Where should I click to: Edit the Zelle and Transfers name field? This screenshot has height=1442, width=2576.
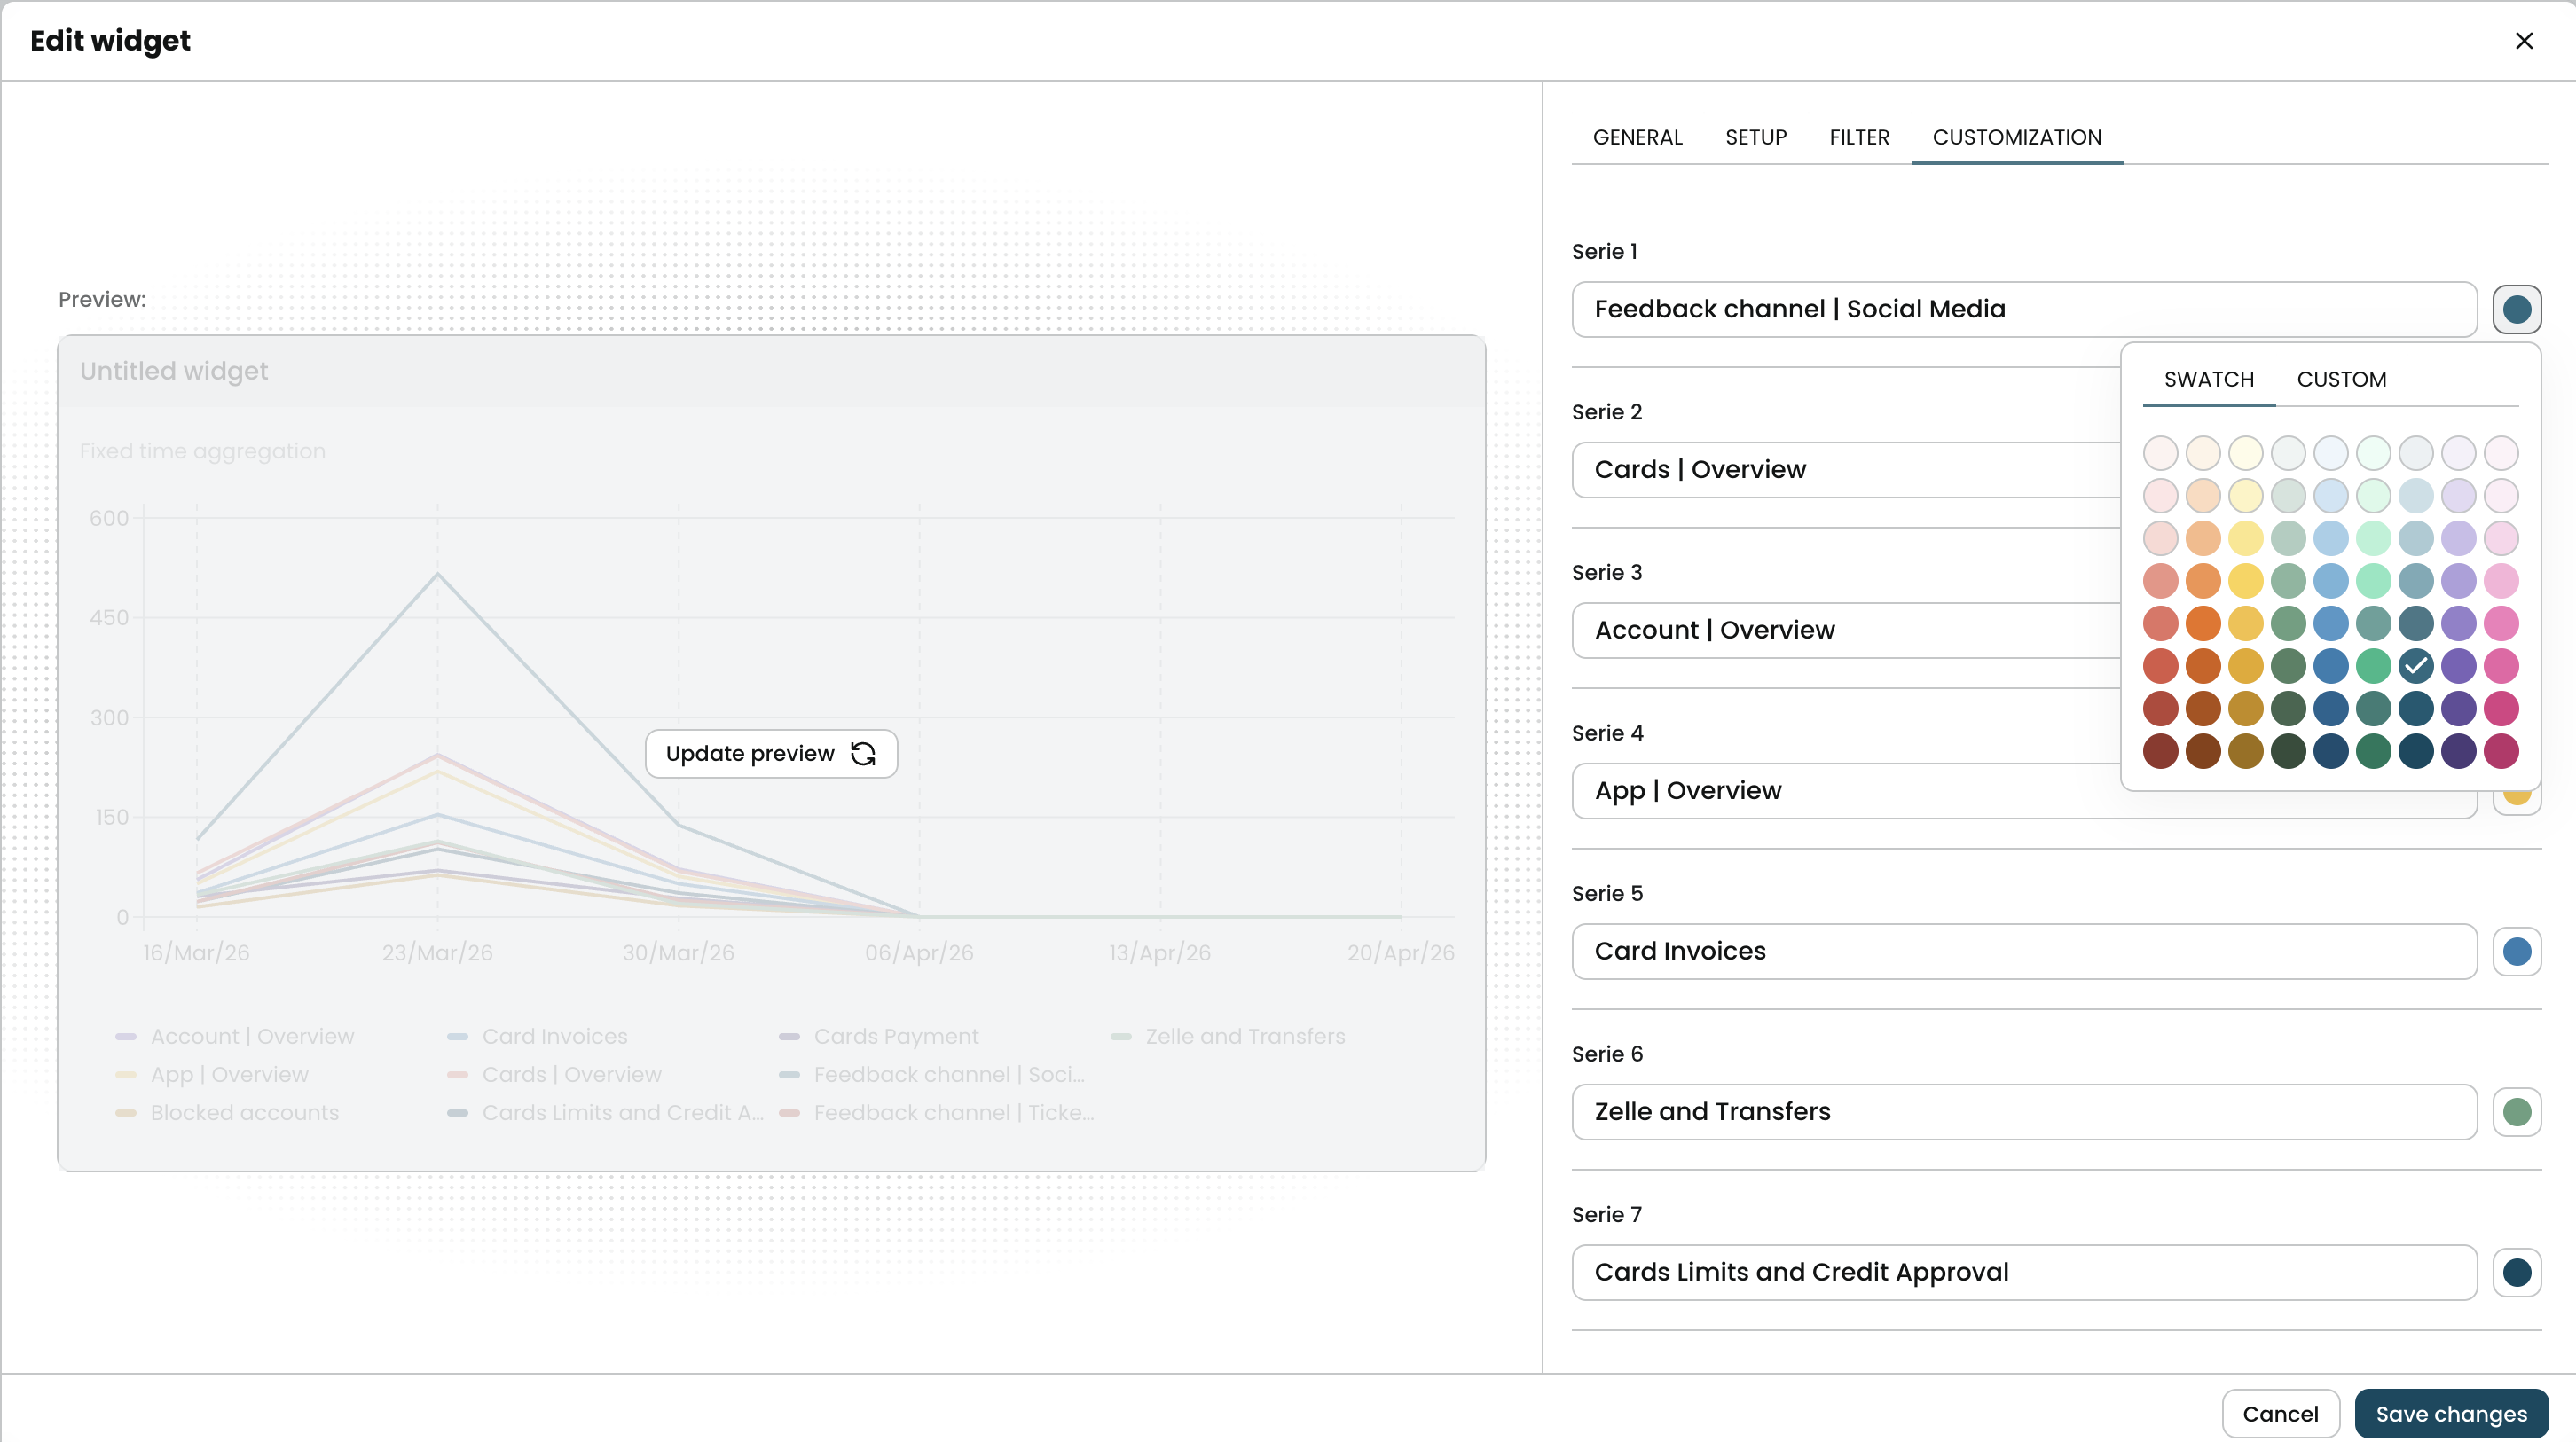(2024, 1112)
